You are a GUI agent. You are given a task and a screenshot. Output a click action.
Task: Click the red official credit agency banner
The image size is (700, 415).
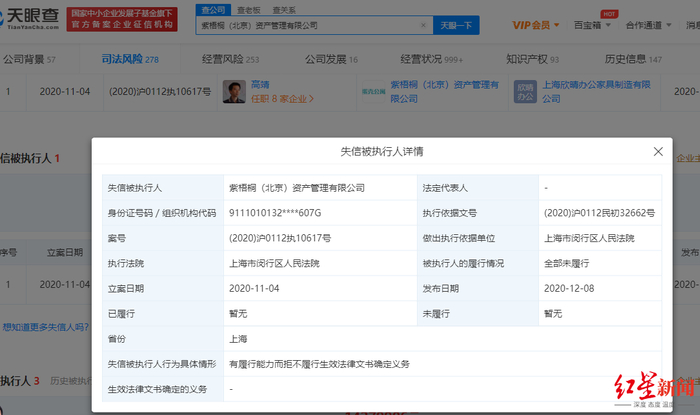[x=122, y=19]
